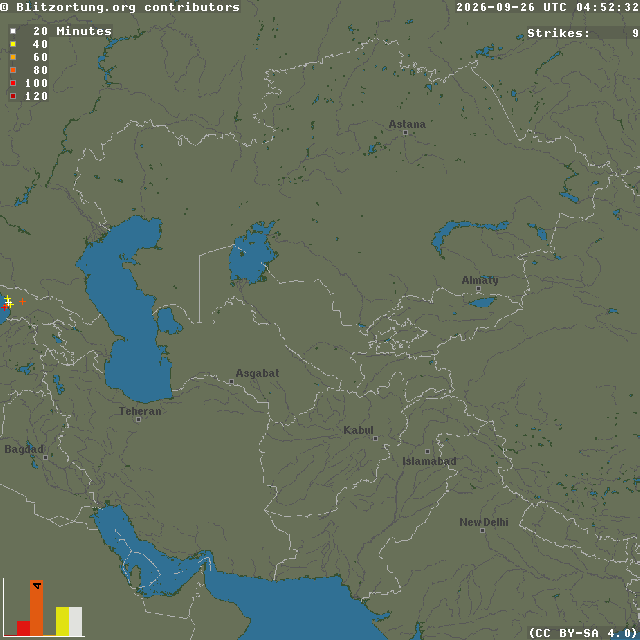Click the orange lightning strike cross
This screenshot has height=640, width=640.
(22, 301)
